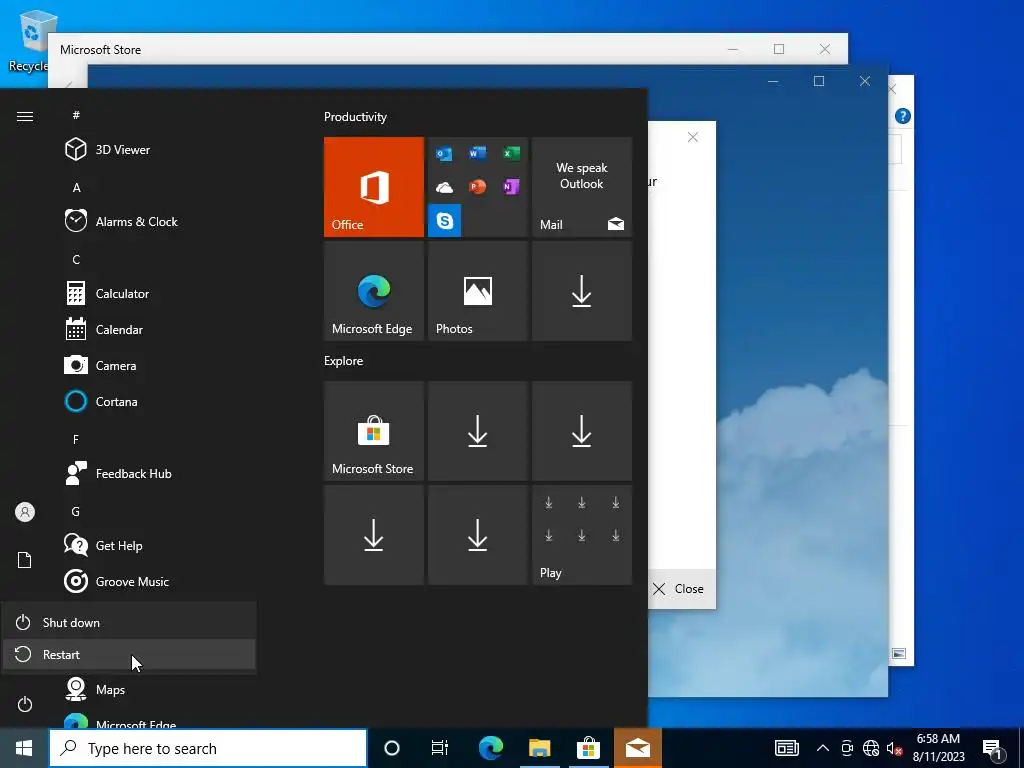The height and width of the screenshot is (768, 1024).
Task: Click the taskbar search box
Action: (x=208, y=748)
